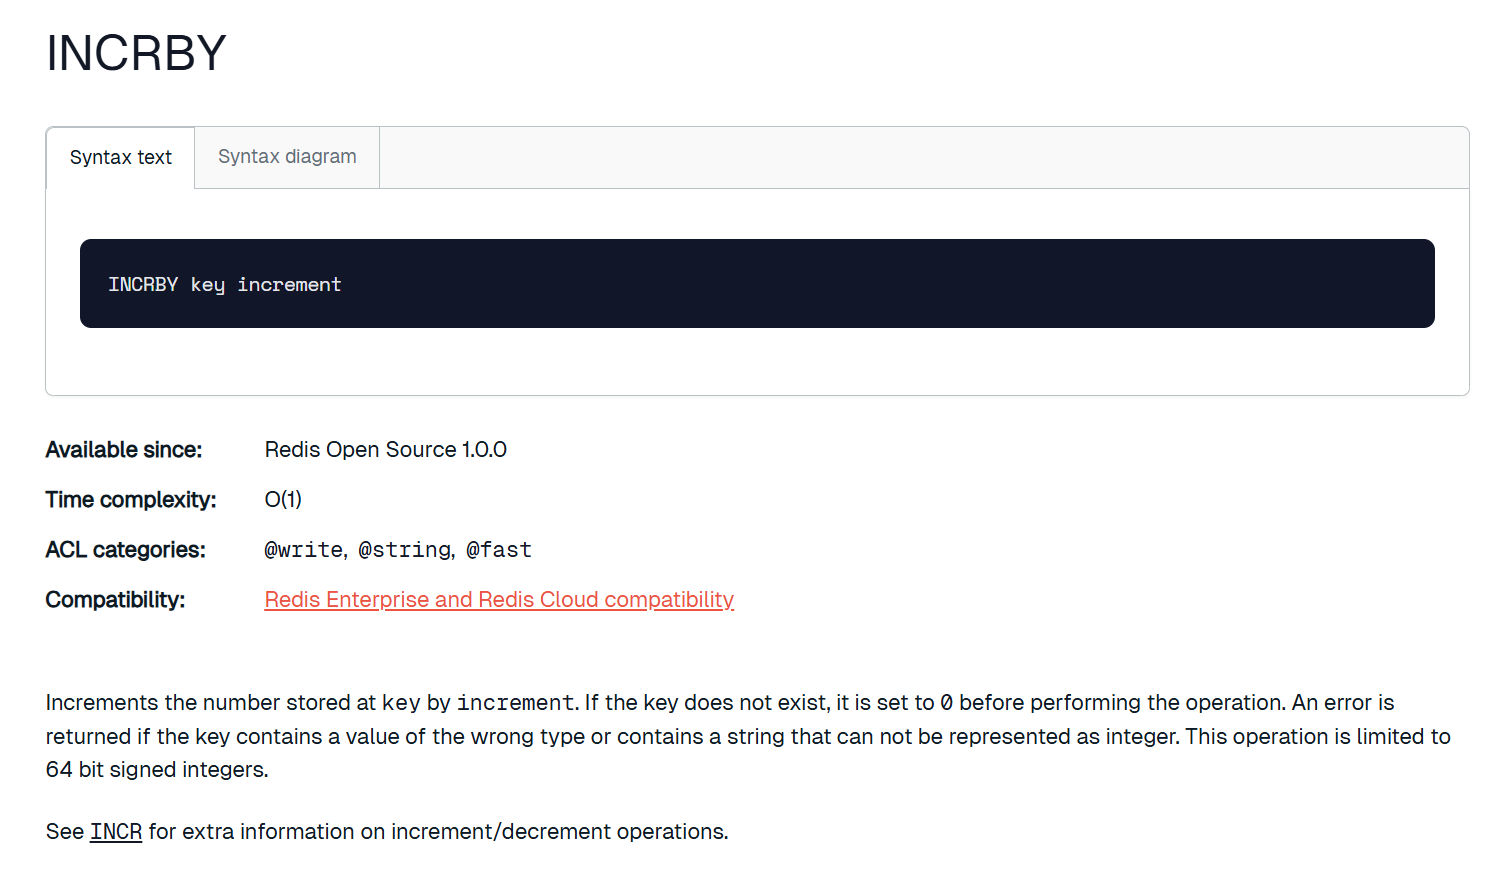Image resolution: width=1485 pixels, height=896 pixels.
Task: Click the 'increment/decrement operations' text
Action: click(x=559, y=832)
